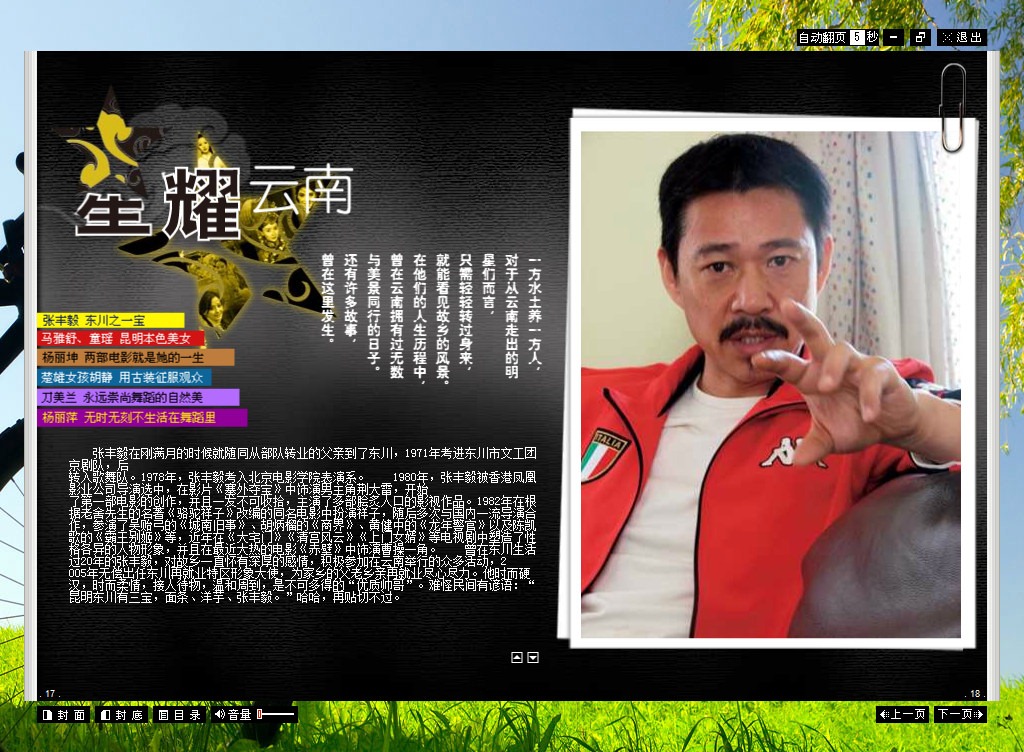The height and width of the screenshot is (752, 1024).
Task: Open the 封面 cover page button
Action: pyautogui.click(x=64, y=715)
